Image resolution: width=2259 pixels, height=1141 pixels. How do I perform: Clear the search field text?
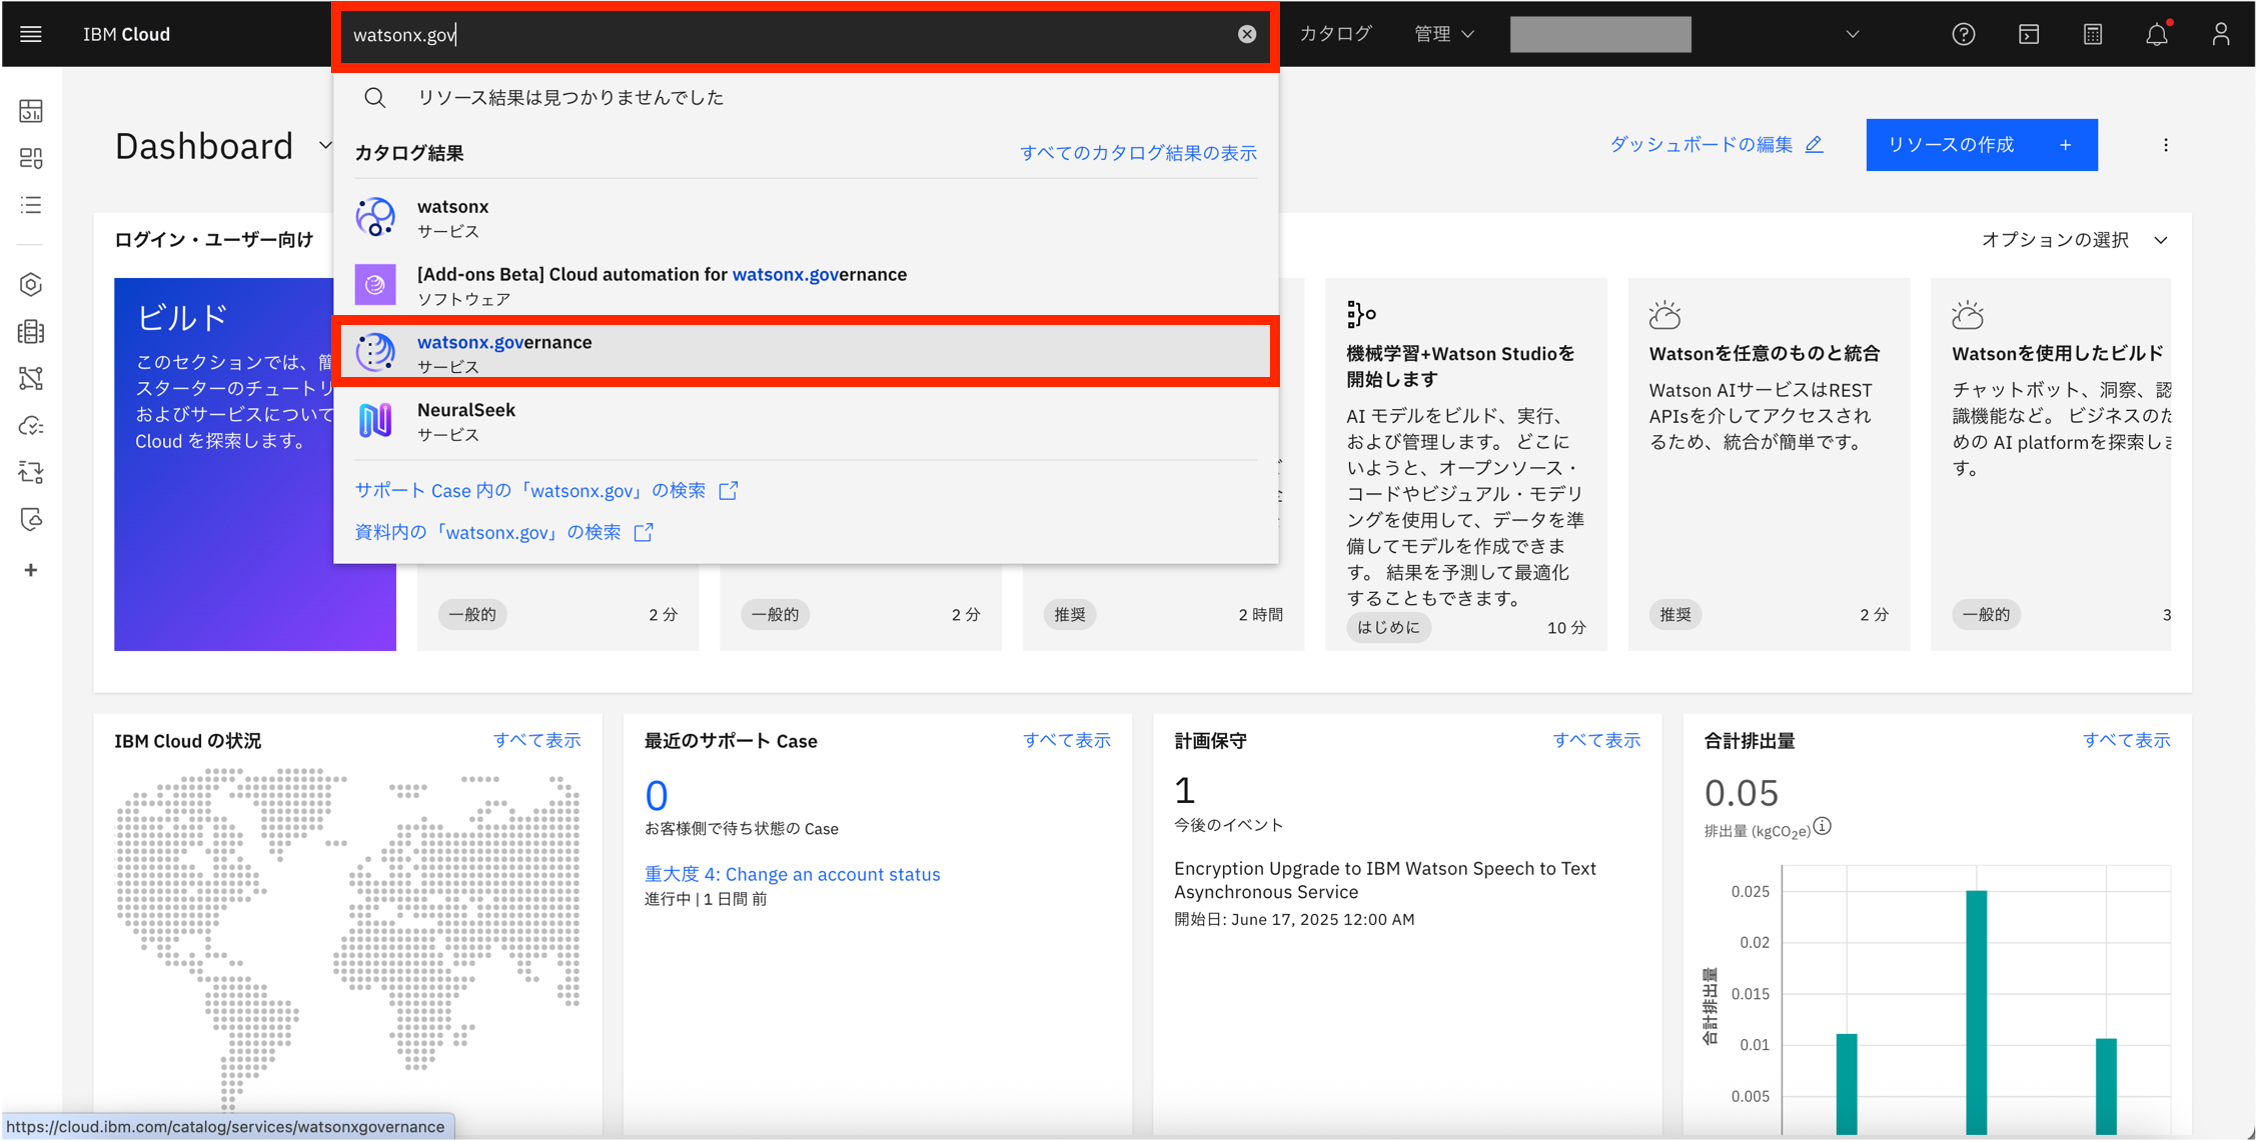[1246, 34]
